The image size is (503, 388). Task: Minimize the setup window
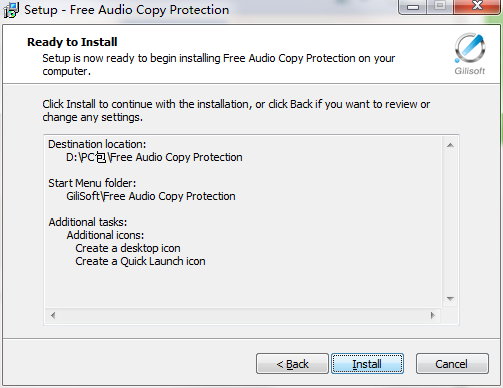[413, 7]
